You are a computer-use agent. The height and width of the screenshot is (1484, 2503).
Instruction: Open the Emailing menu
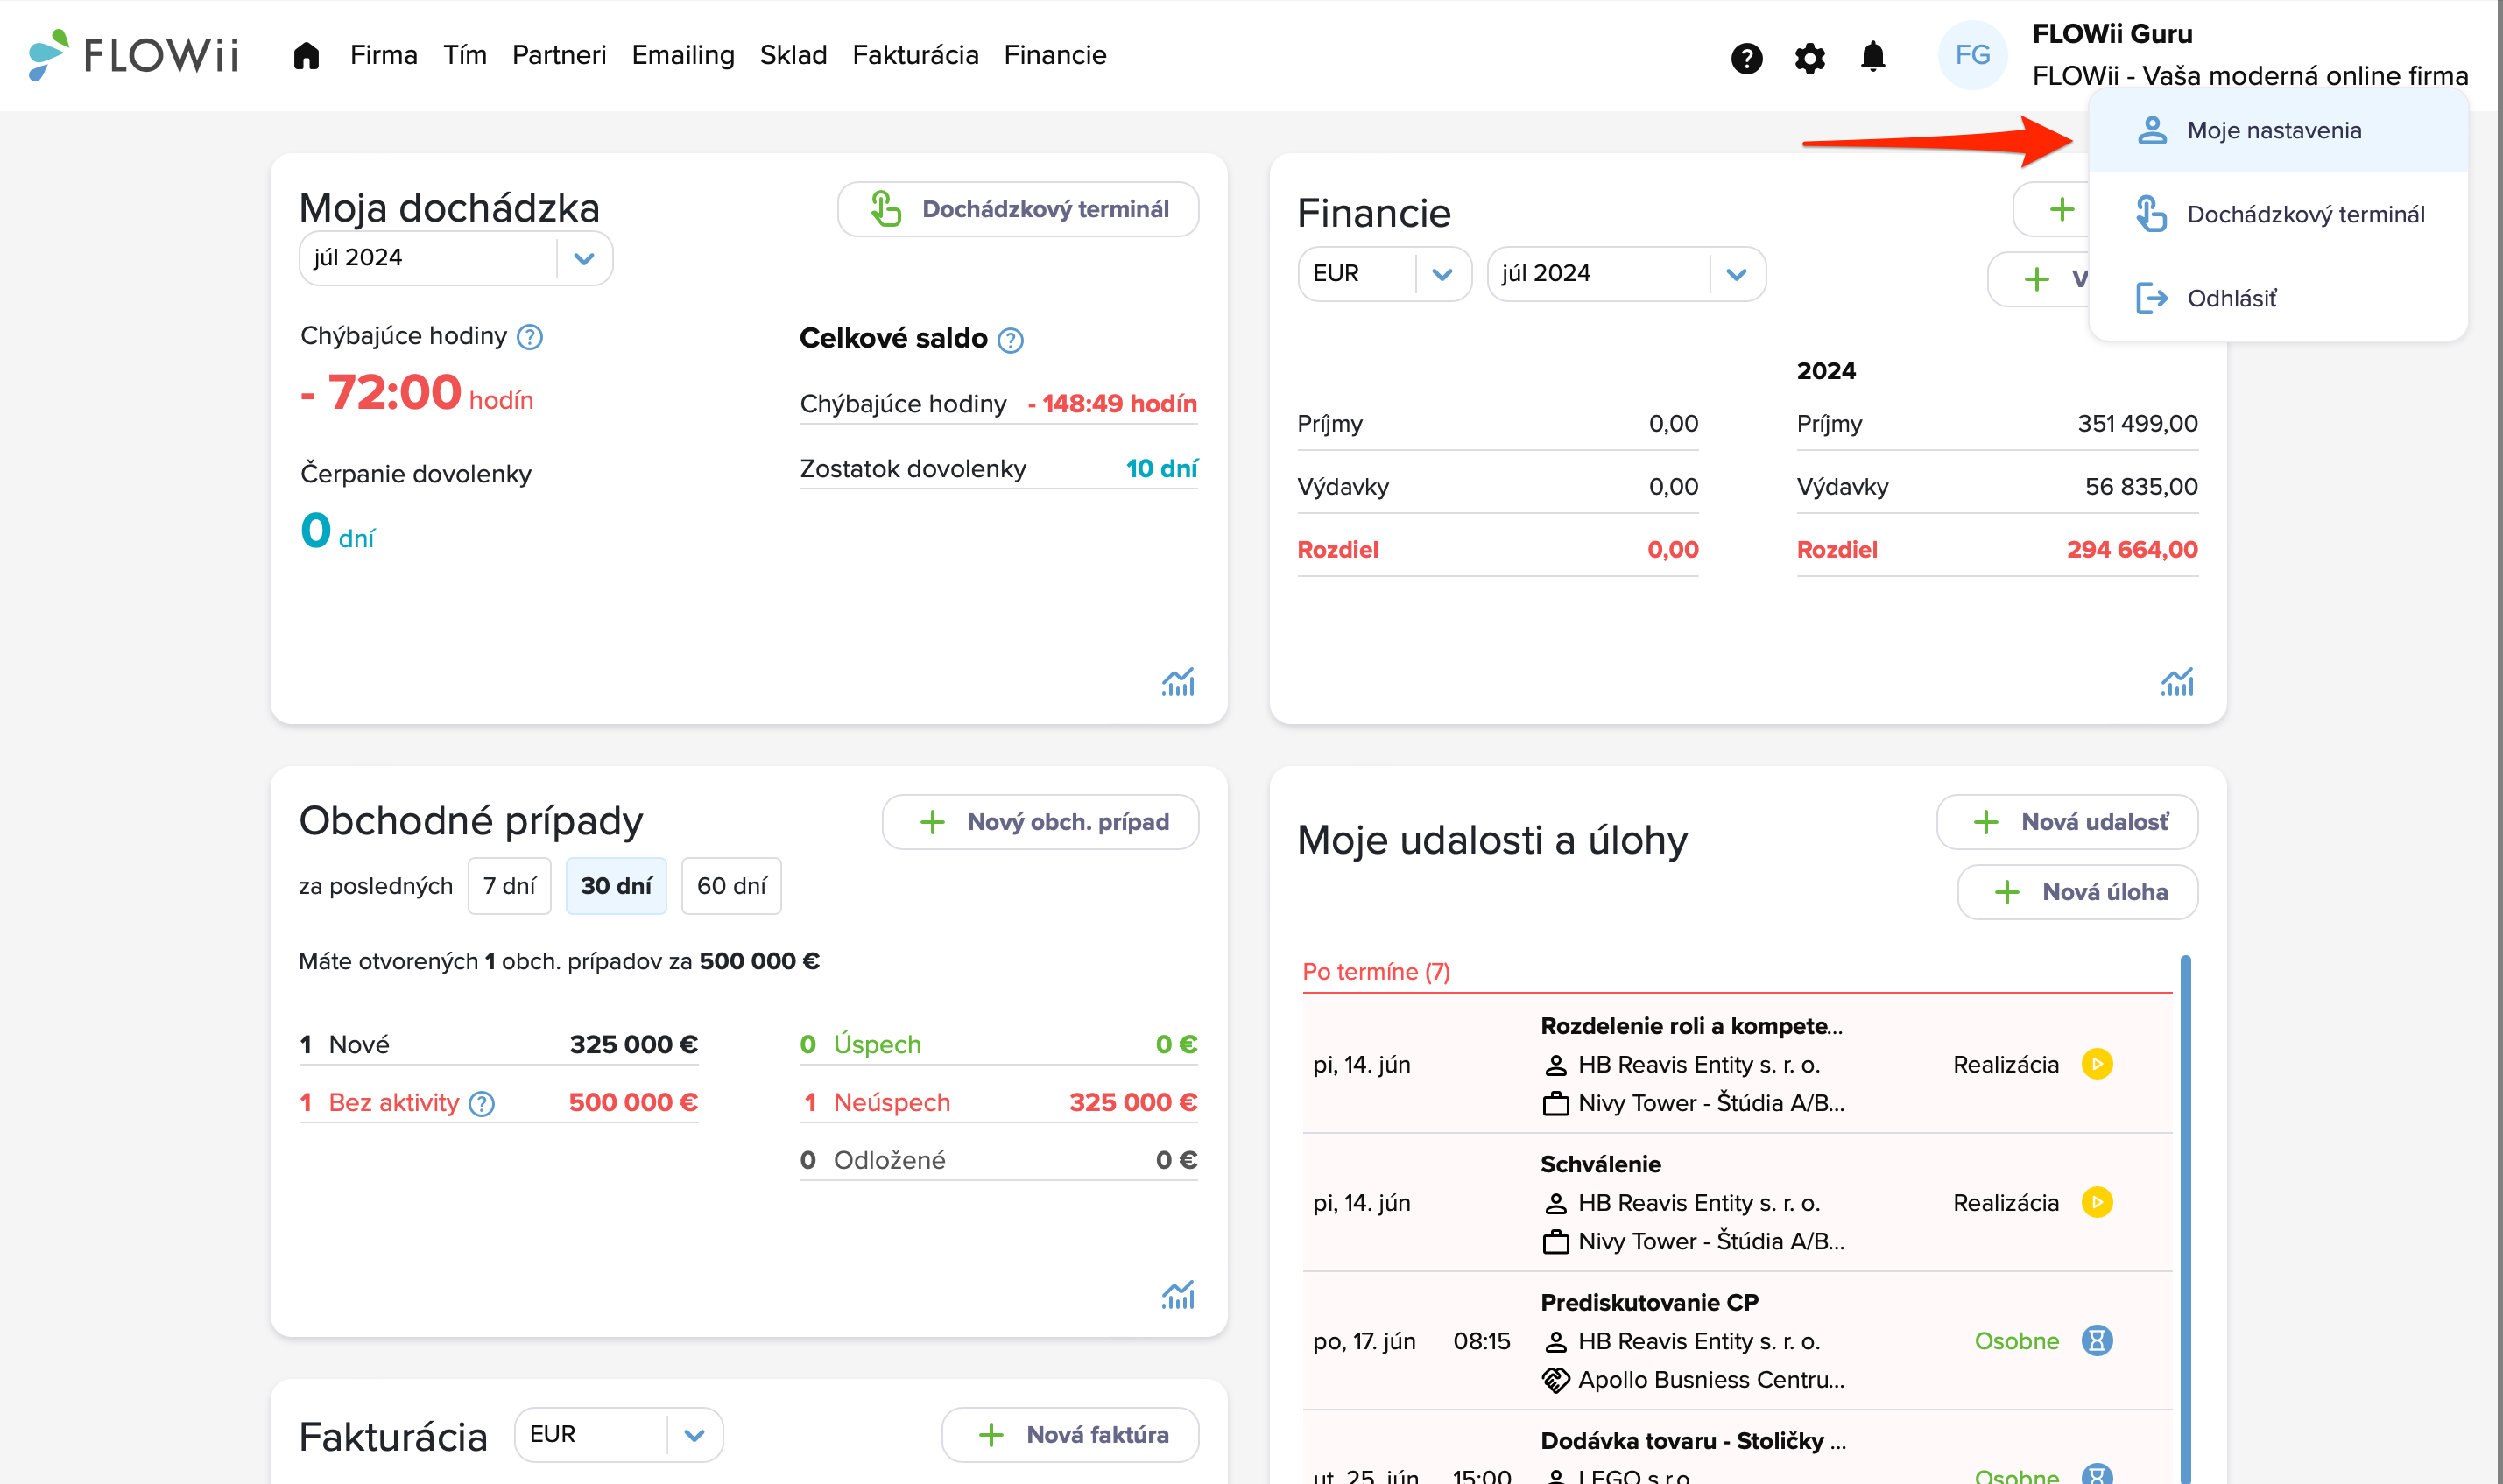click(x=683, y=55)
